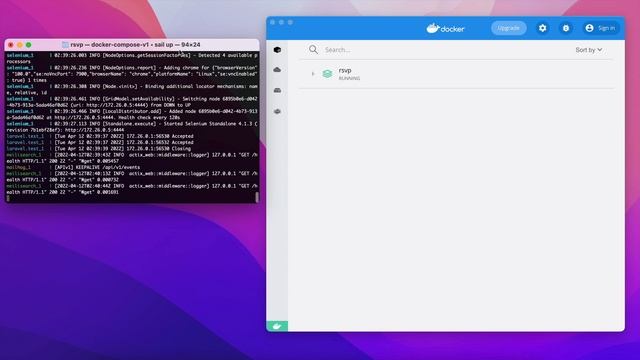The width and height of the screenshot is (640, 360).
Task: Open Docker settings gear
Action: [542, 28]
